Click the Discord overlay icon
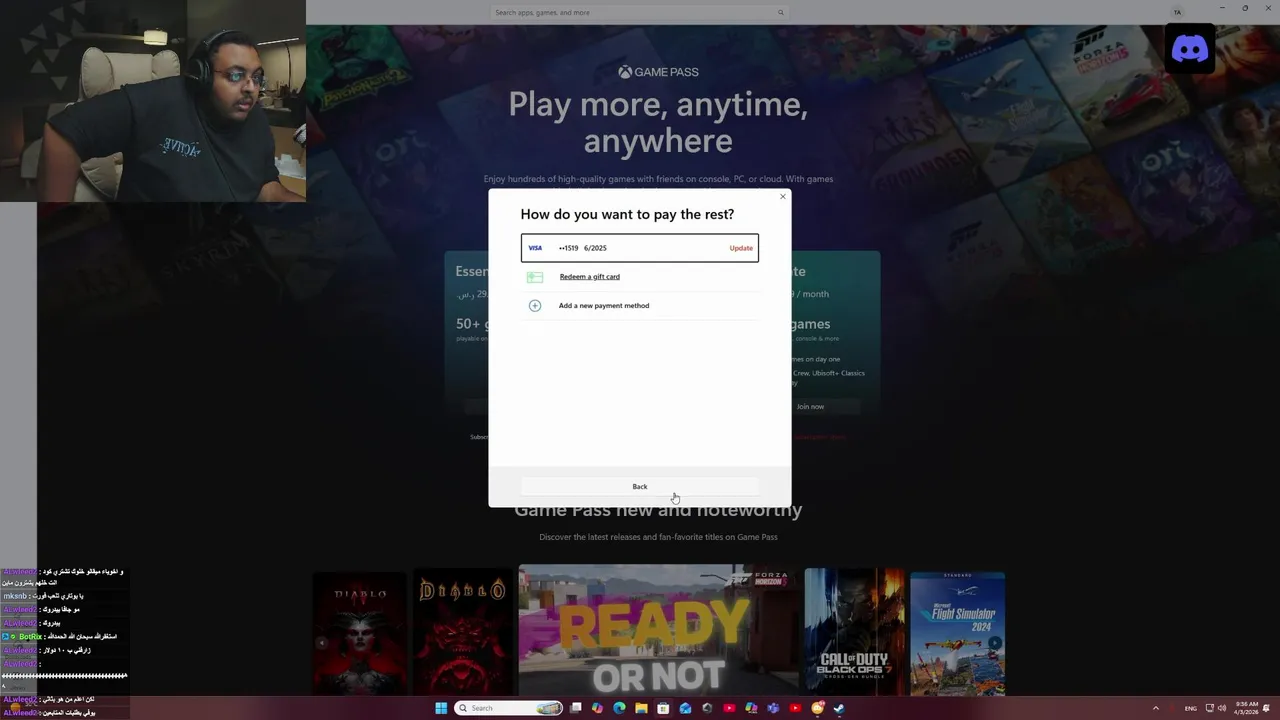This screenshot has height=720, width=1280. (1190, 49)
